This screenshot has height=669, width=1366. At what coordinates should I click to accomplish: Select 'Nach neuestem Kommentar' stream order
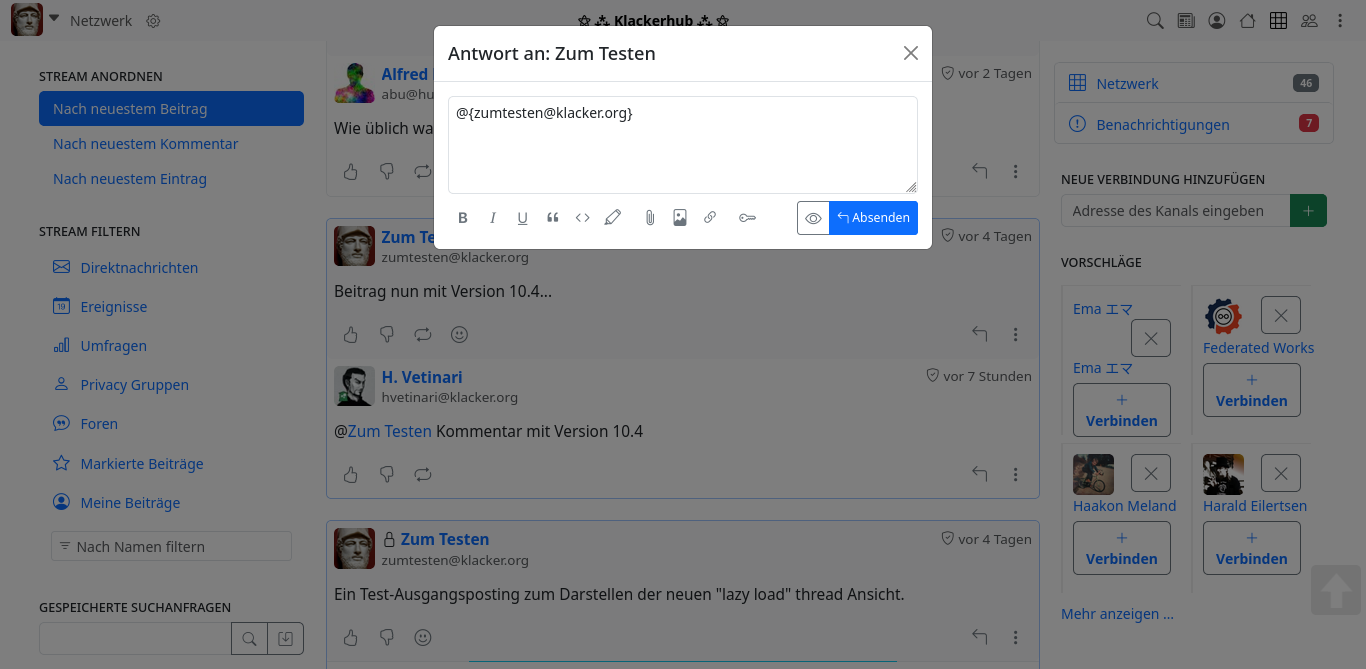pyautogui.click(x=146, y=144)
